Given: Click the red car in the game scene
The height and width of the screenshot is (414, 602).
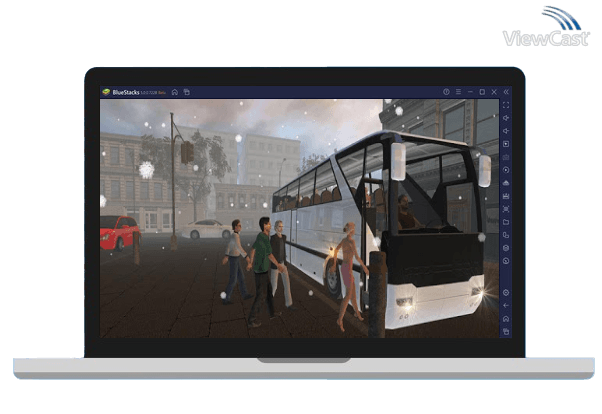Looking at the screenshot, I should [119, 232].
